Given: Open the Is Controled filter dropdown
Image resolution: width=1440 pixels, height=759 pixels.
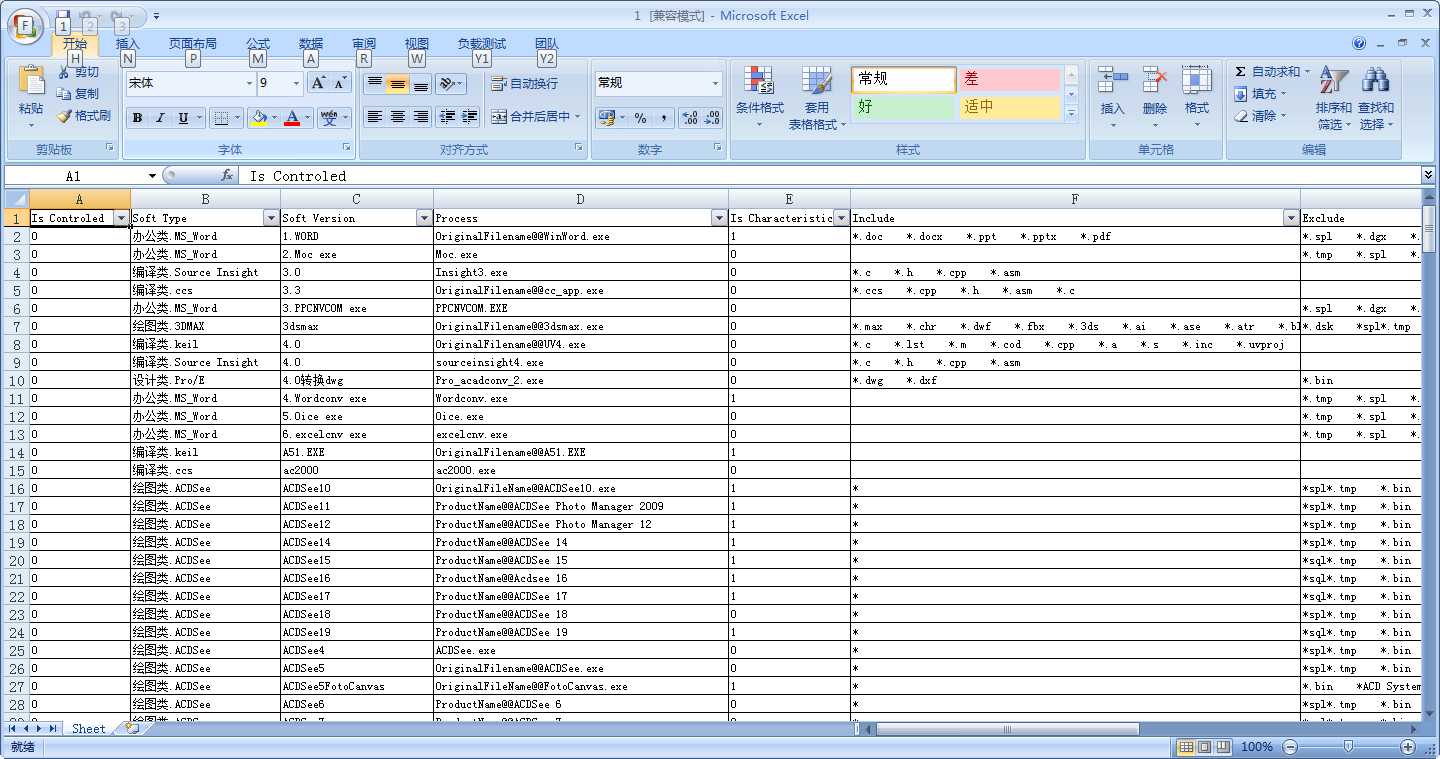Looking at the screenshot, I should [122, 218].
